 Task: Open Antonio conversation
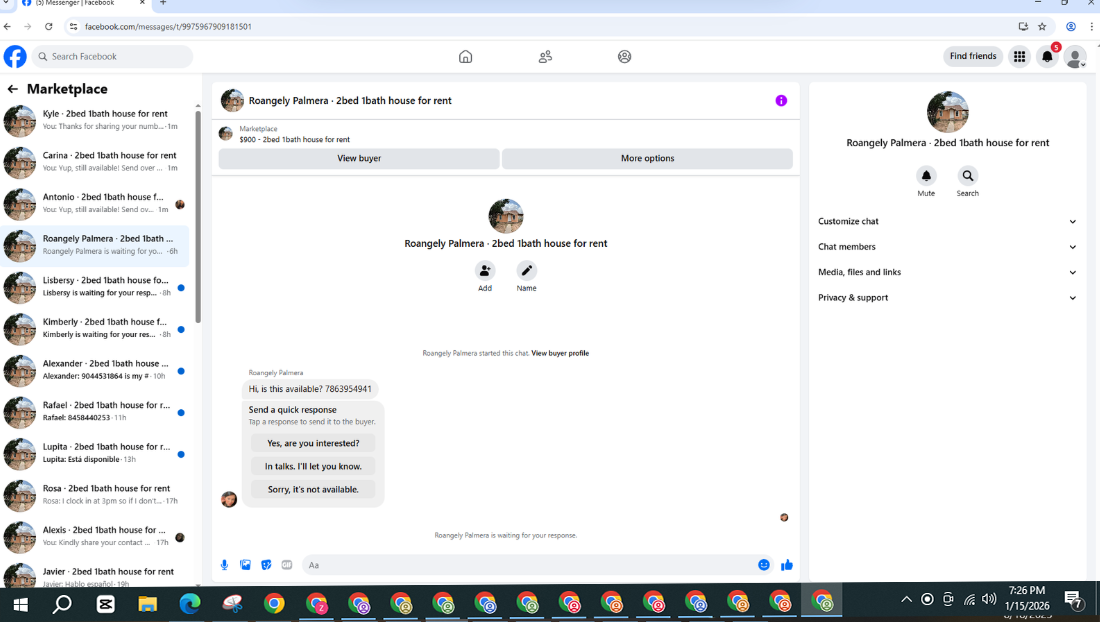(x=95, y=203)
